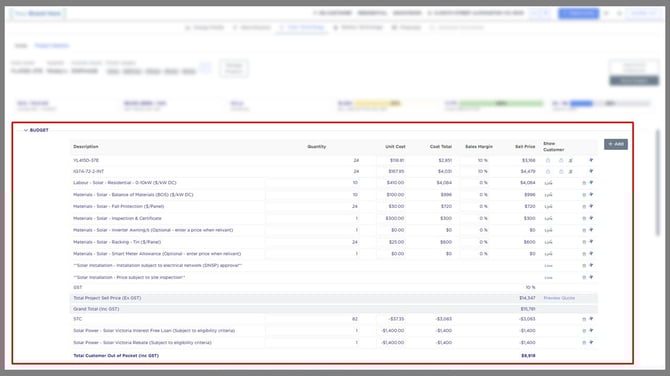Screen dimensions: 670x376
Task: Delete the Smart Meter Allowance line item
Action: coord(584,254)
